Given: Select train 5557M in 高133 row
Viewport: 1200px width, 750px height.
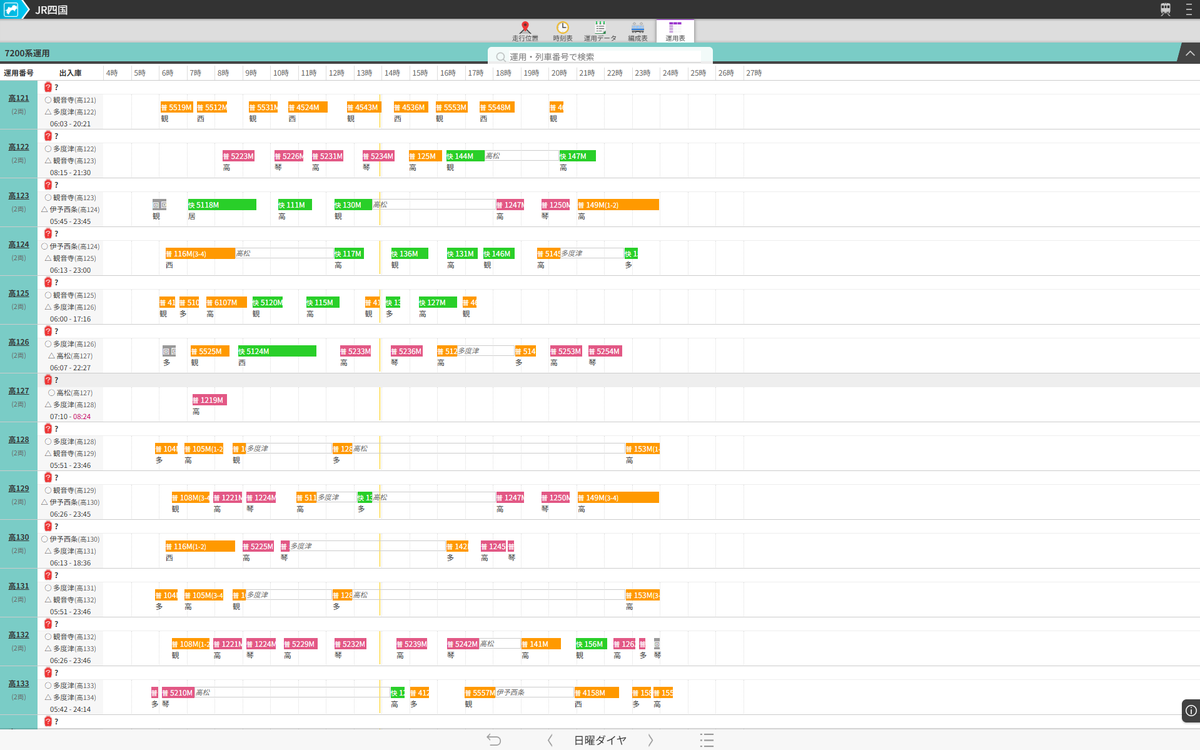Looking at the screenshot, I should coord(480,692).
